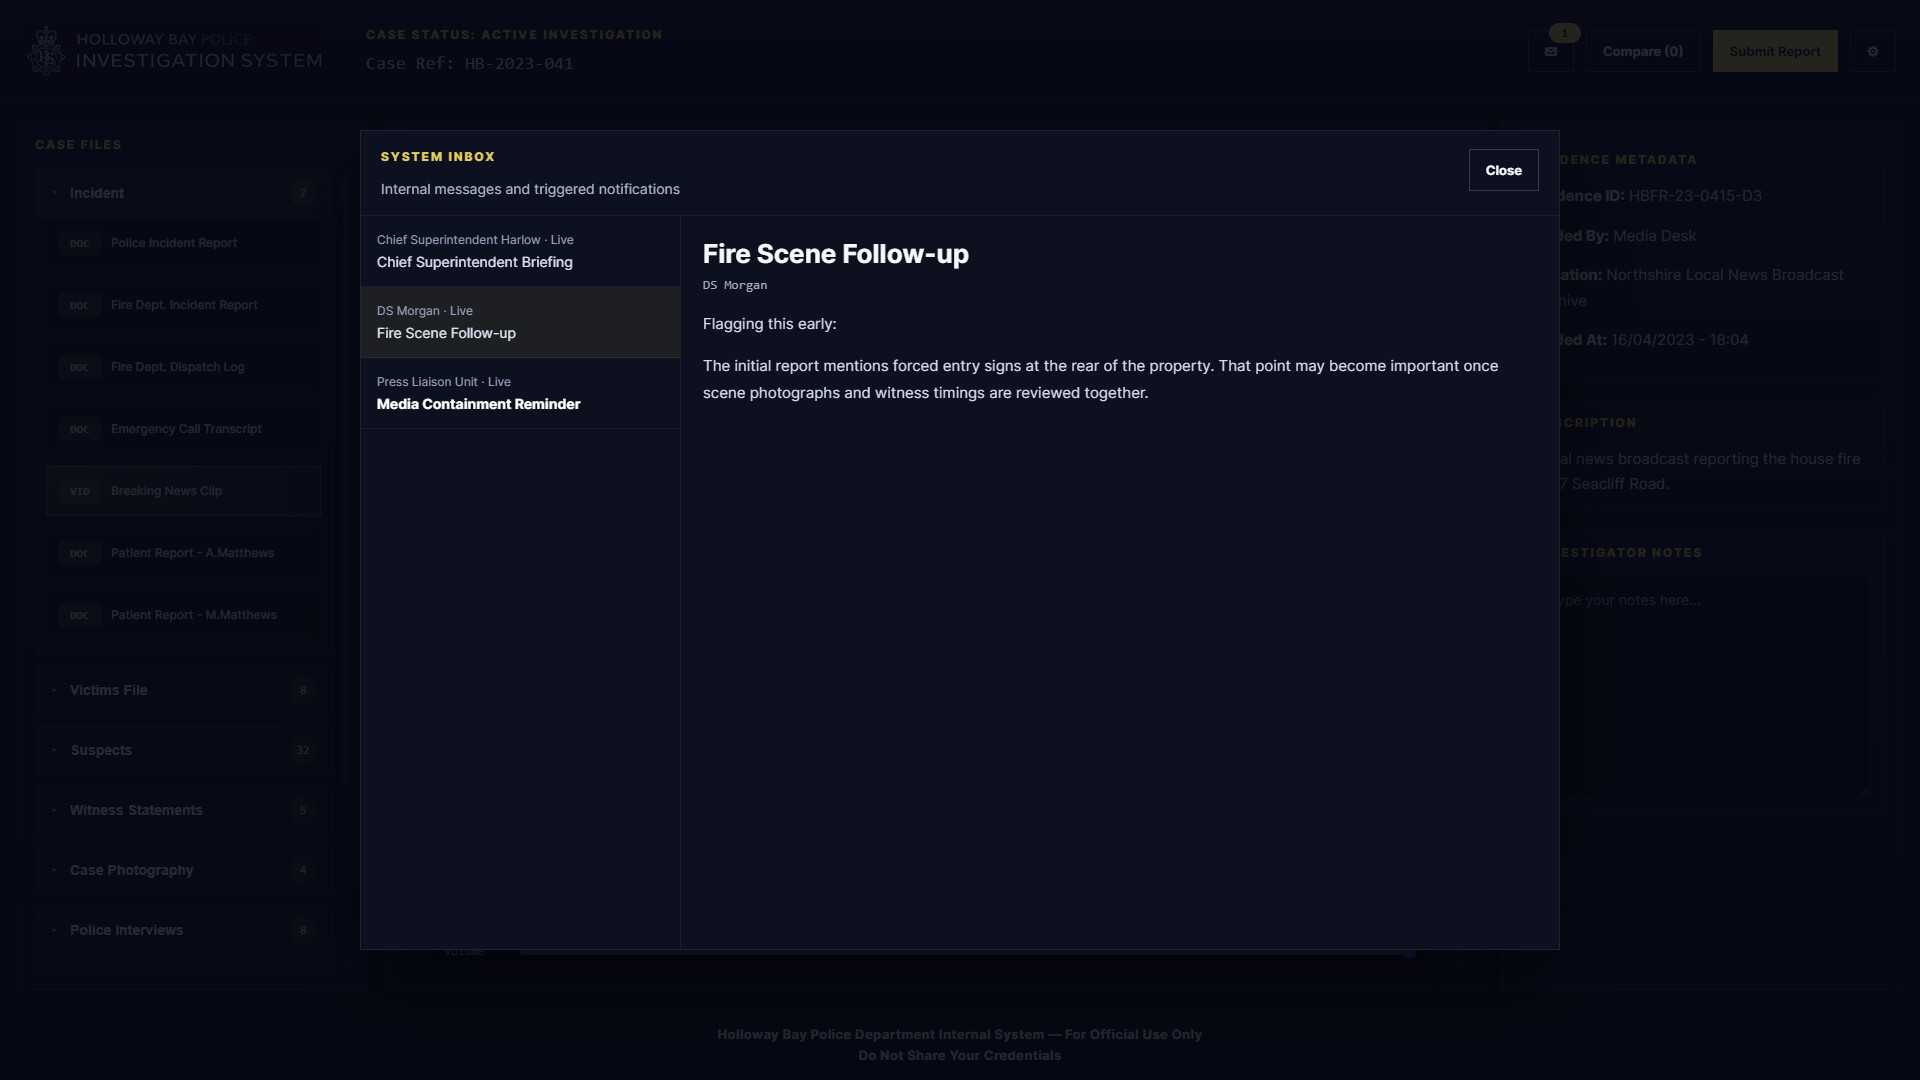This screenshot has width=1920, height=1080.
Task: Click the Holloway Bay Police crest logo
Action: (46, 51)
